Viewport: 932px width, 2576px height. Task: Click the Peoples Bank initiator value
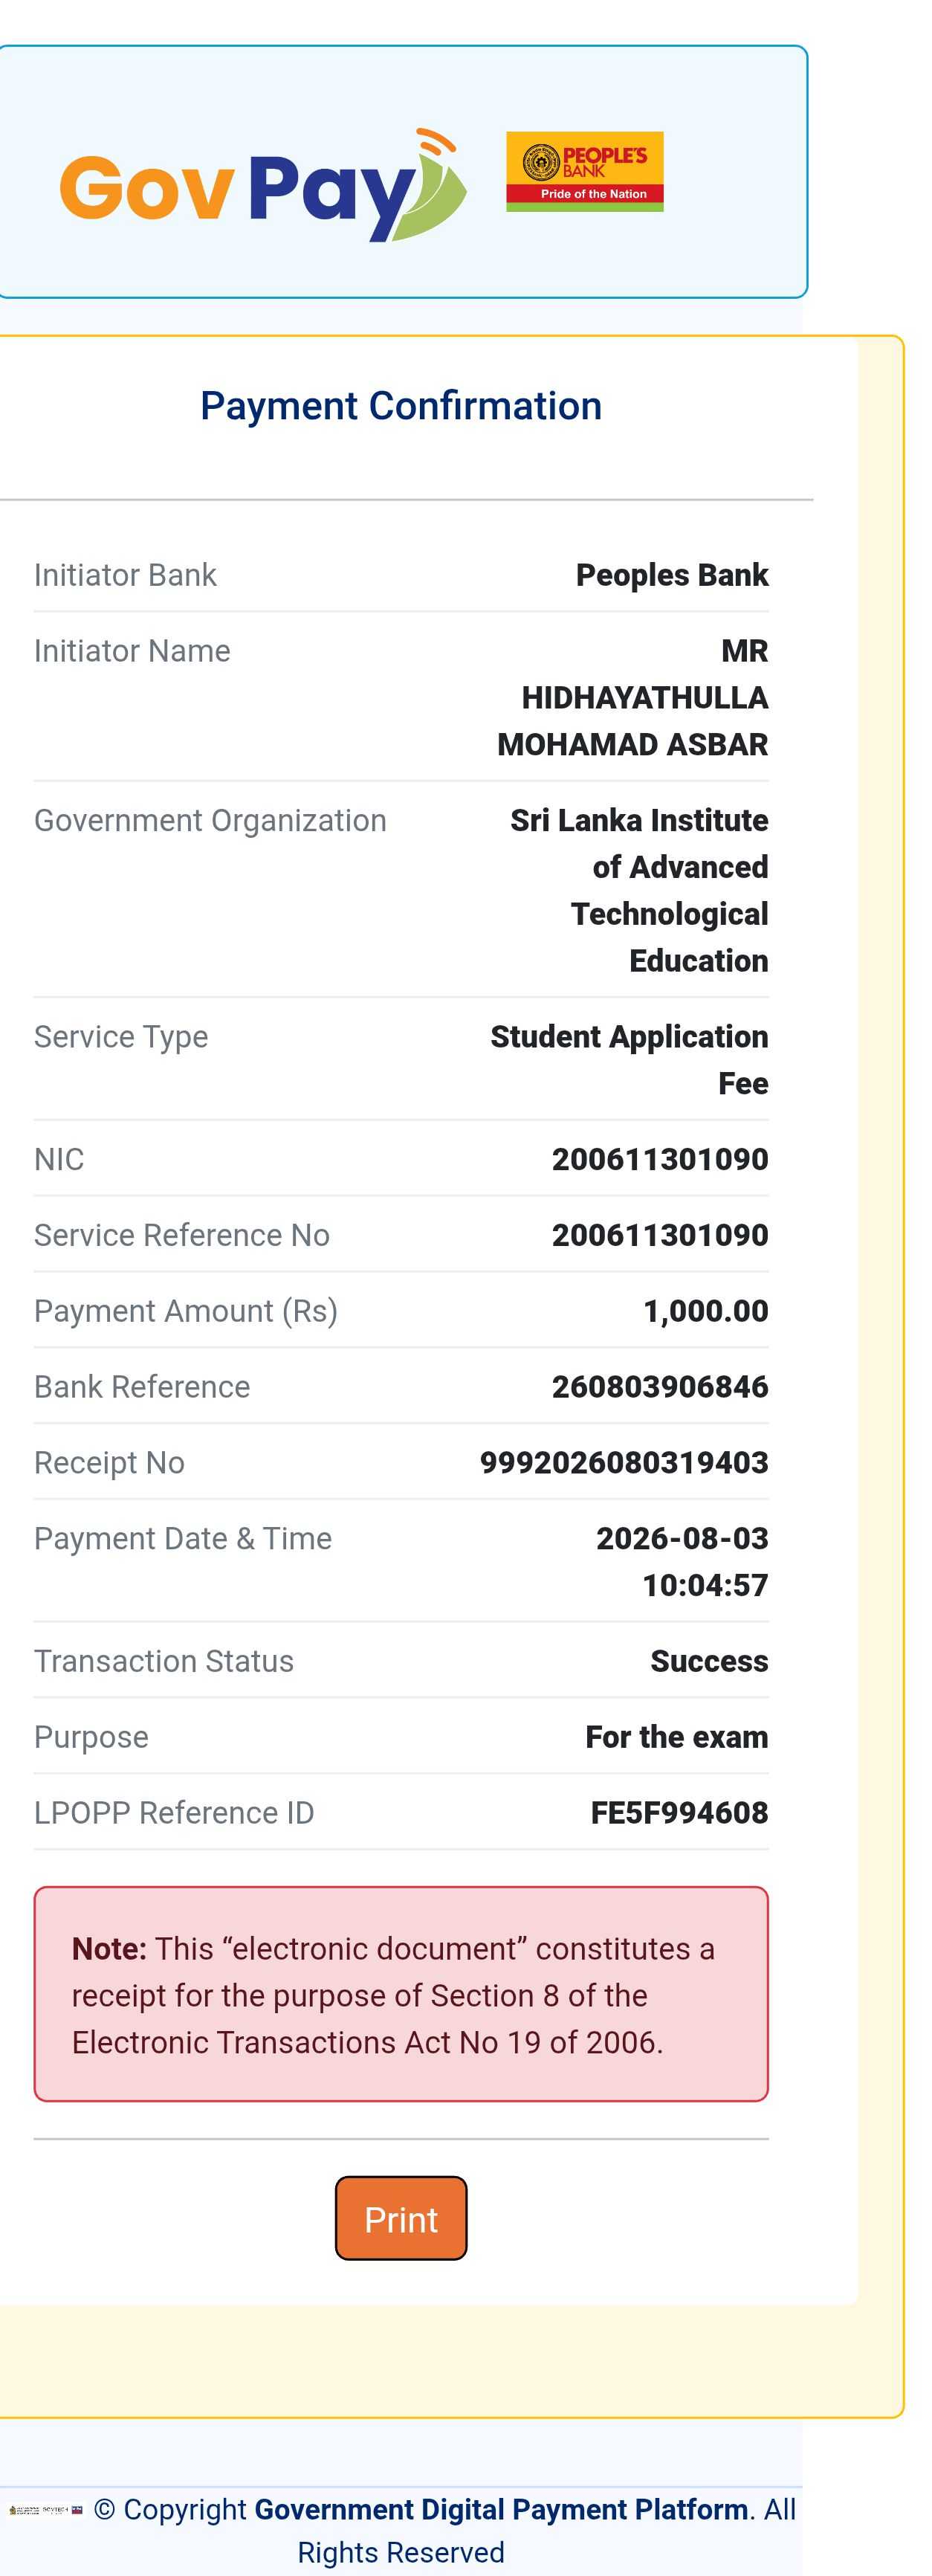point(672,575)
